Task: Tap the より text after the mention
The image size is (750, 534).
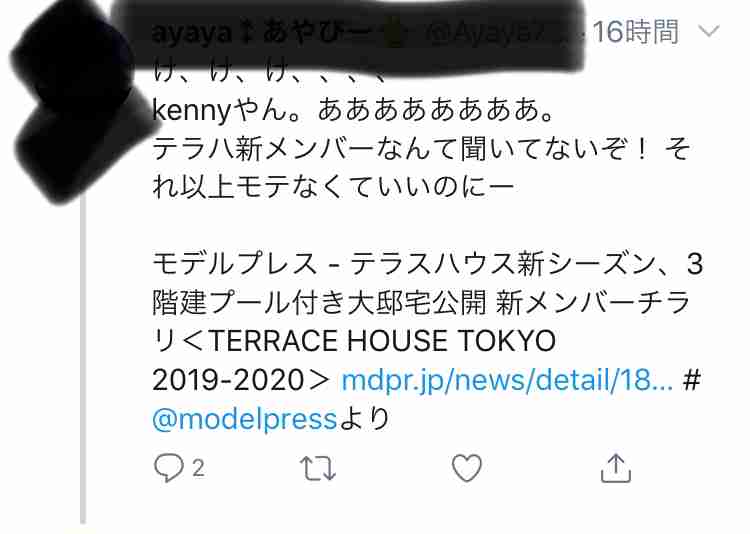Action: pos(364,419)
